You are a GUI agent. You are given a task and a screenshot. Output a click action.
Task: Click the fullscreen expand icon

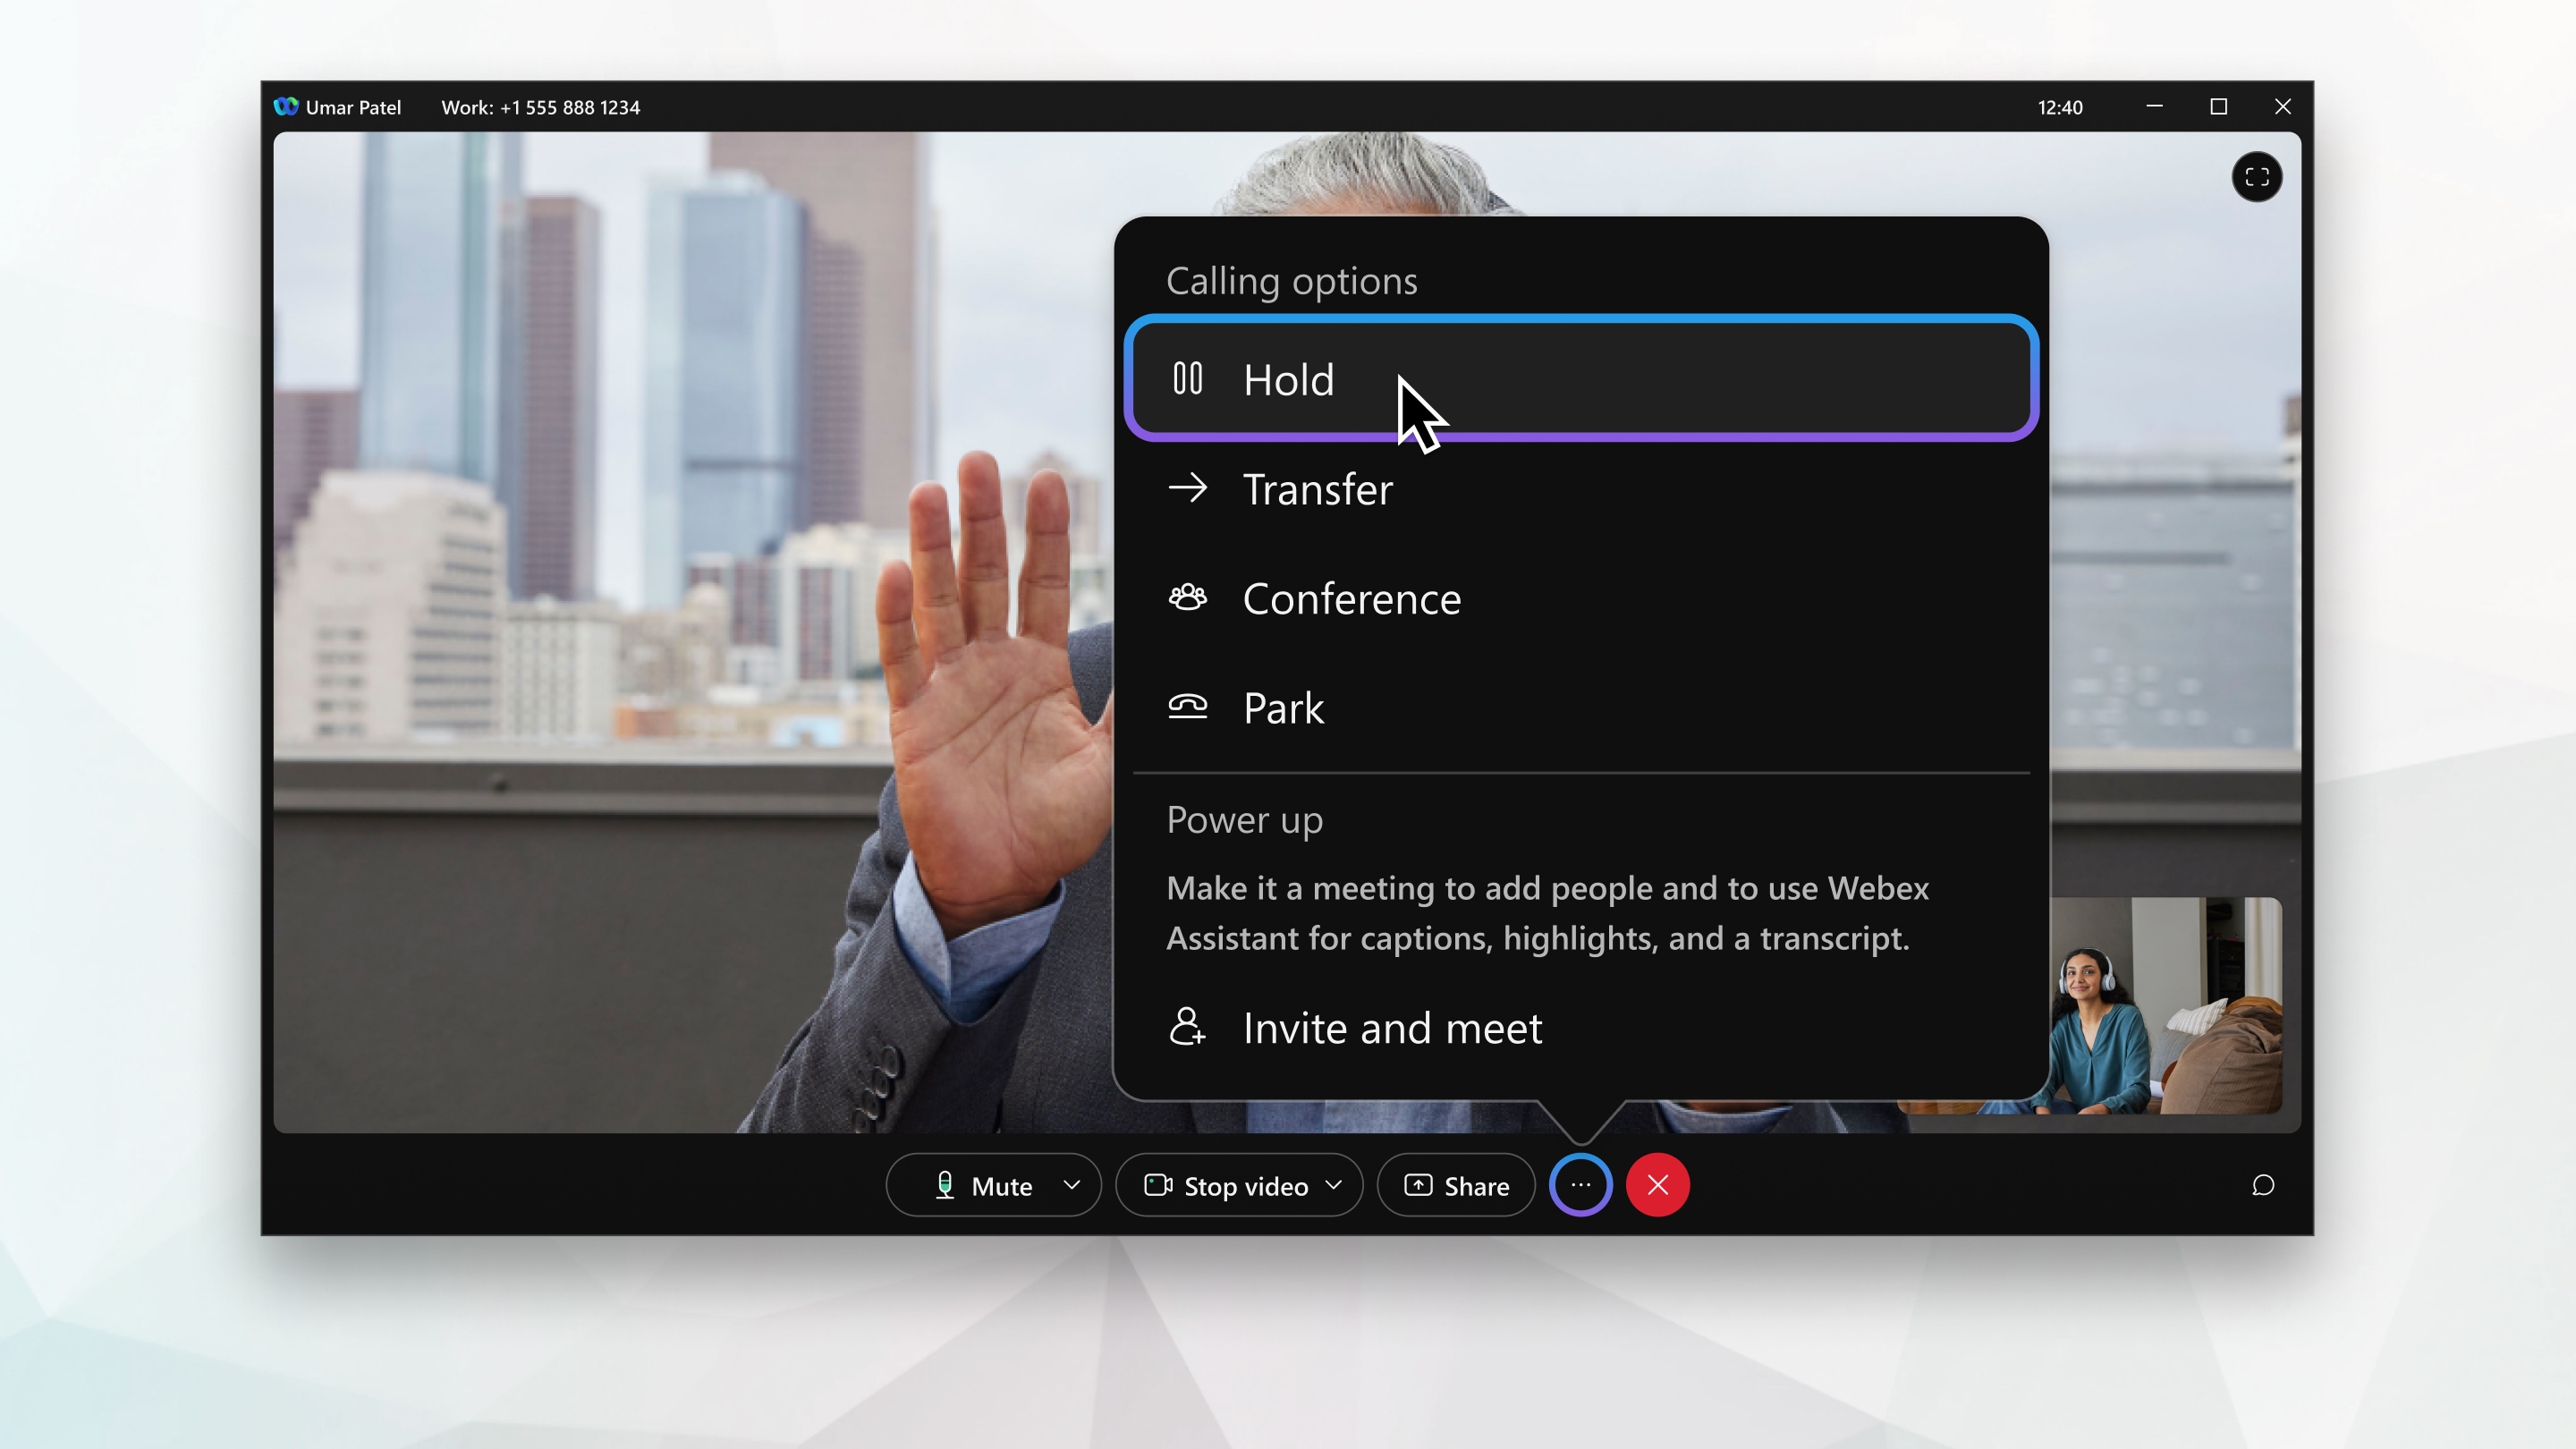[2256, 177]
